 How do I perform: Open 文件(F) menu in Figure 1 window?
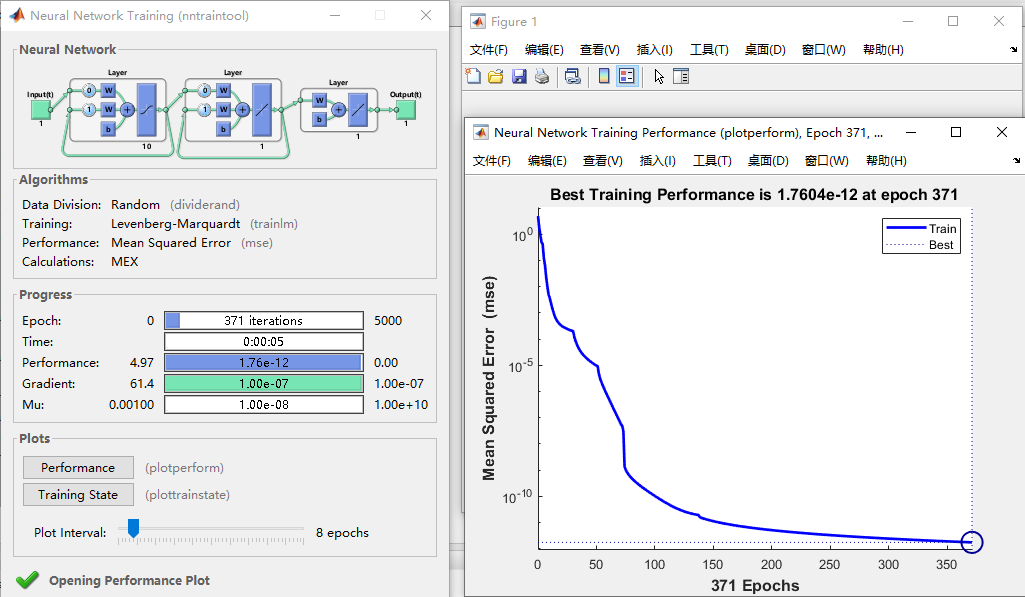point(488,50)
